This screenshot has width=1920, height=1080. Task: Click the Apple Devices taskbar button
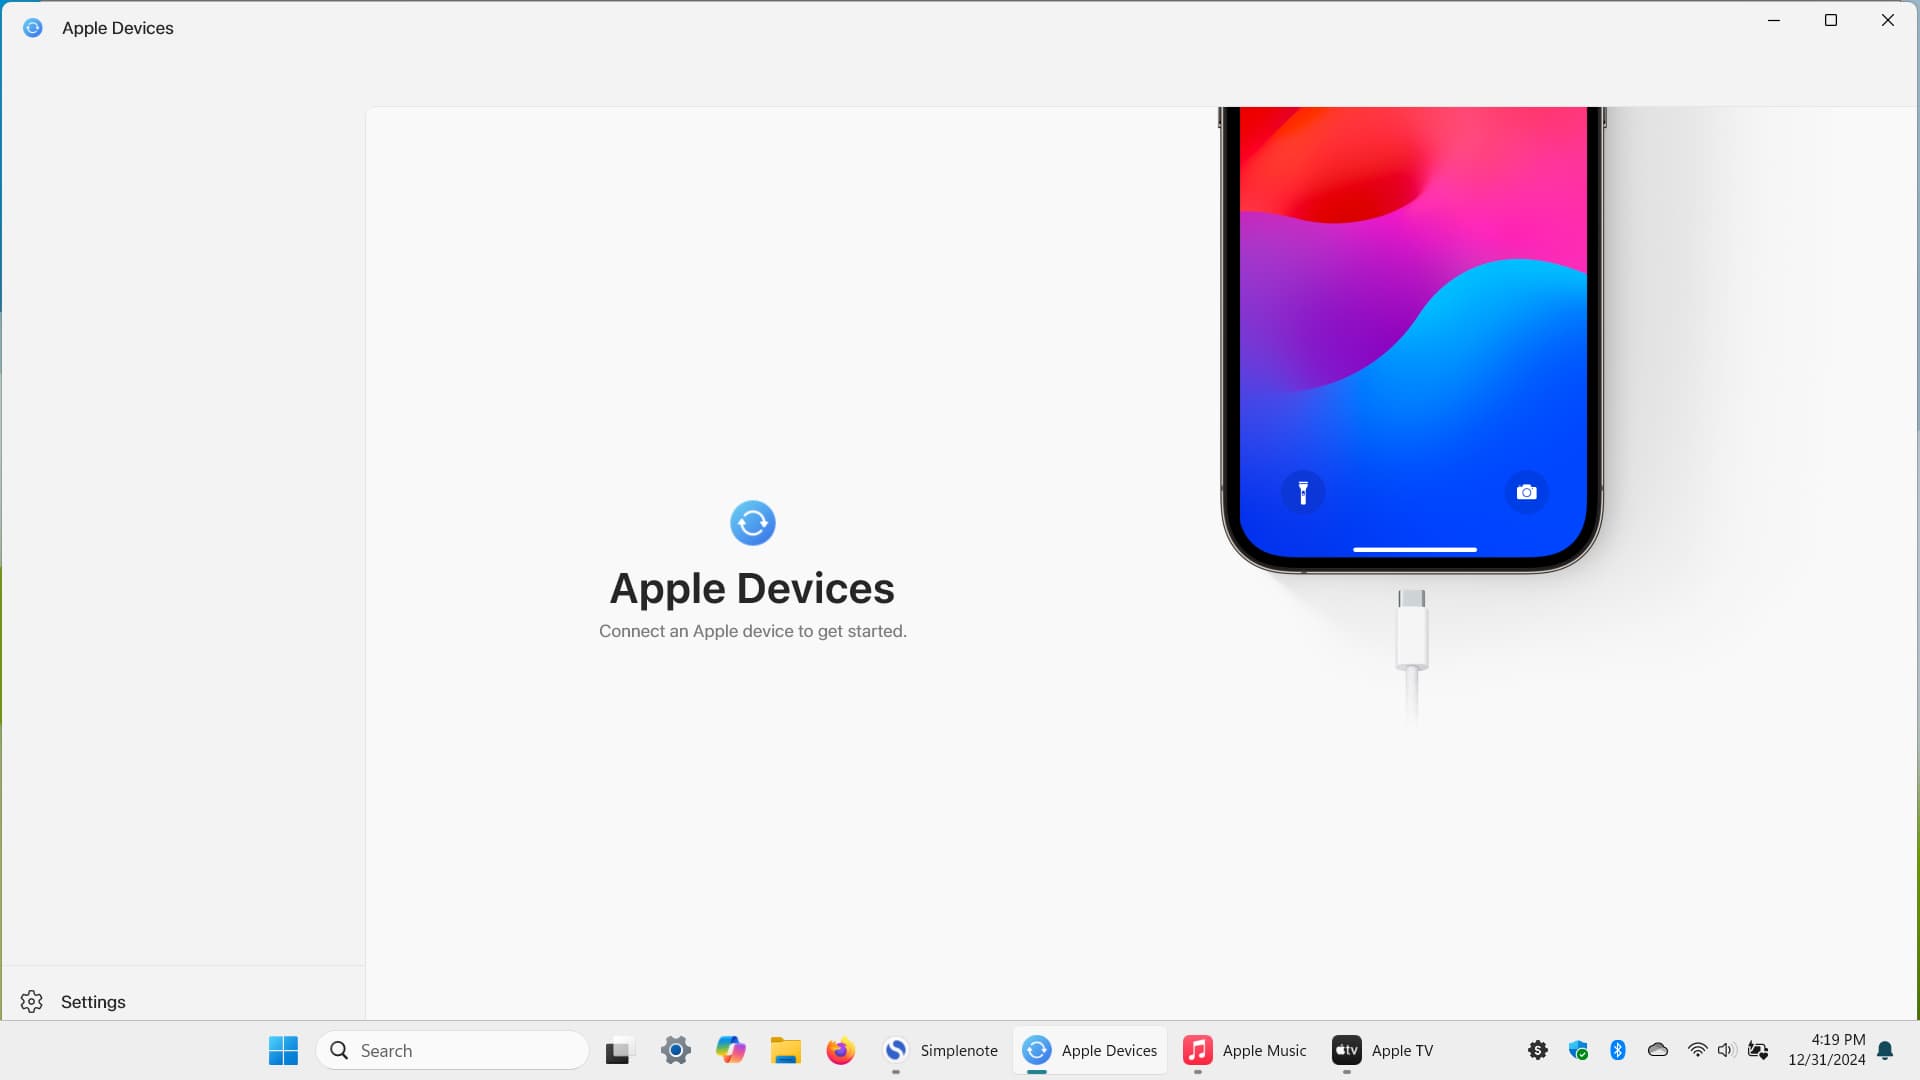pos(1090,1050)
